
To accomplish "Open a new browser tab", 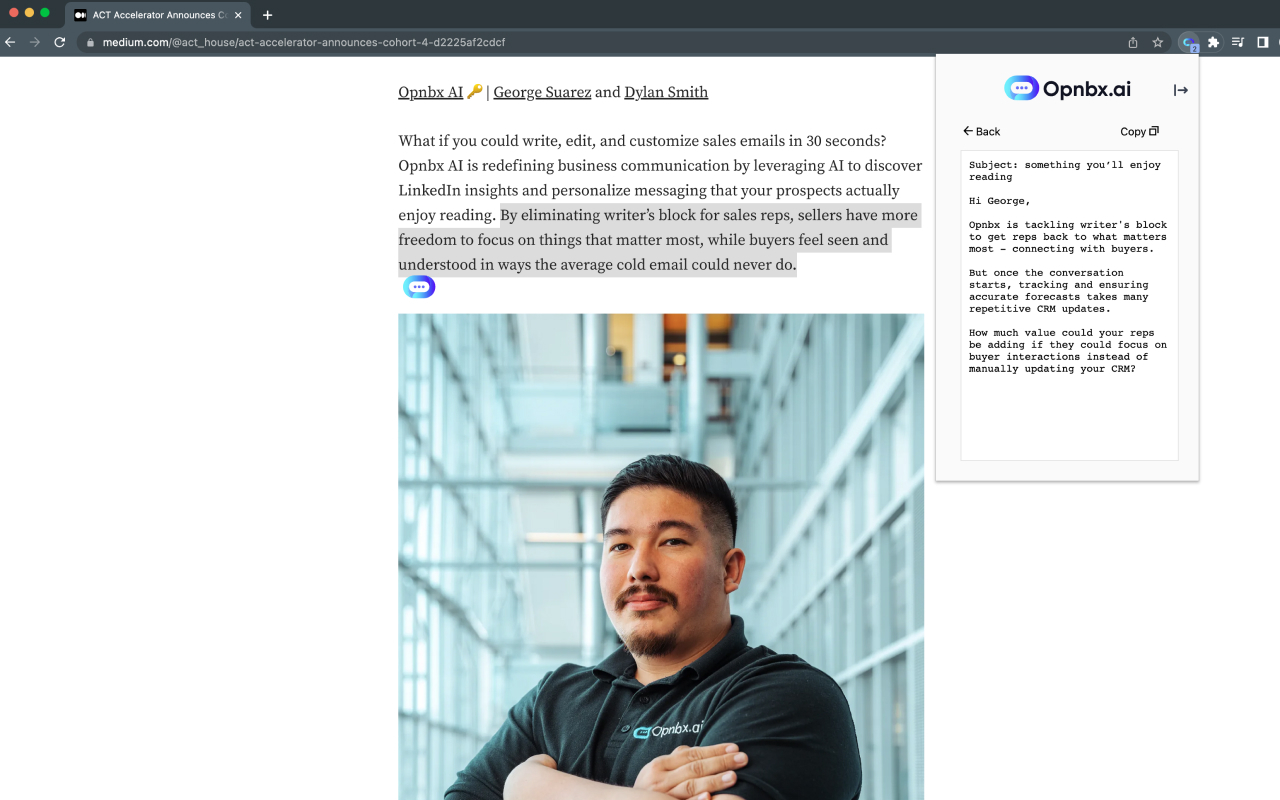I will point(267,15).
